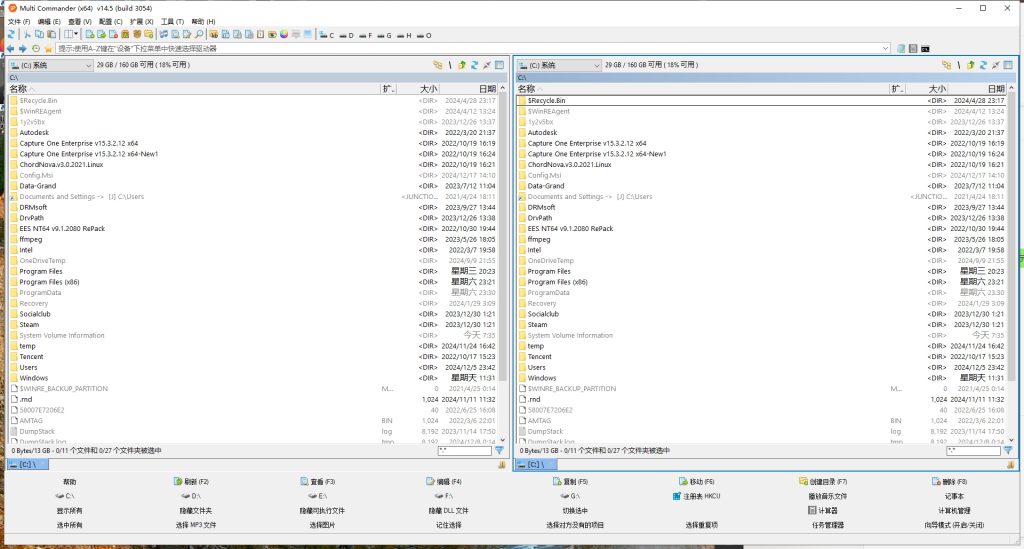Click right panel layout window icon
The height and width of the screenshot is (549, 1024).
tap(1008, 65)
